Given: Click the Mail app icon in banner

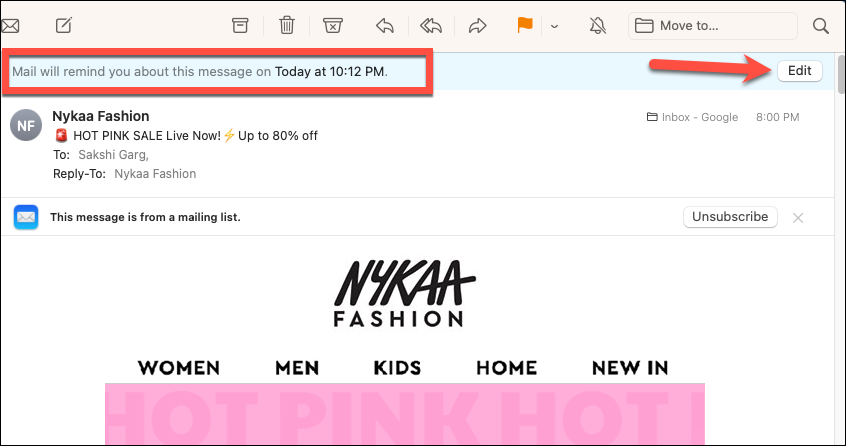Looking at the screenshot, I should [26, 217].
